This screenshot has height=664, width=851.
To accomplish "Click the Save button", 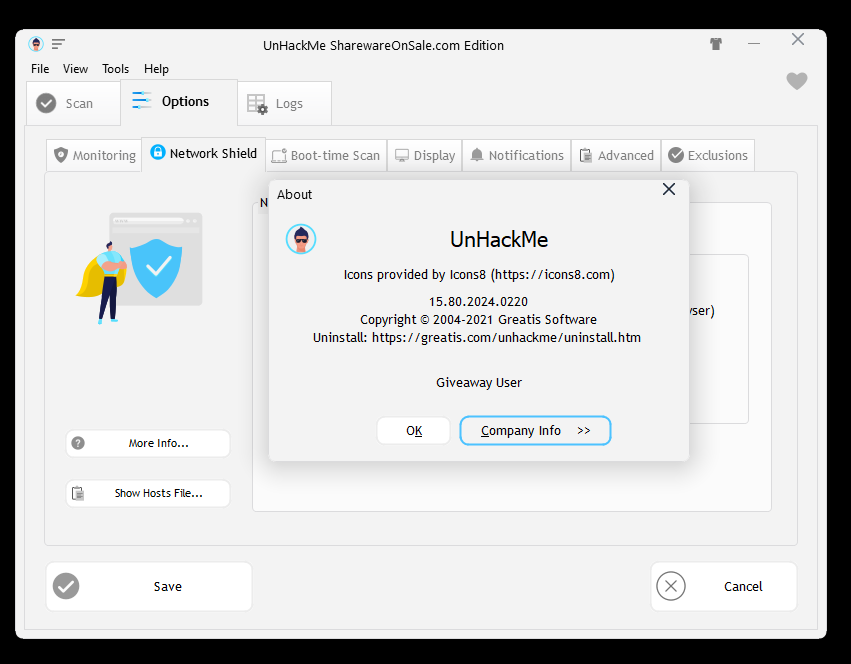I will pos(149,586).
